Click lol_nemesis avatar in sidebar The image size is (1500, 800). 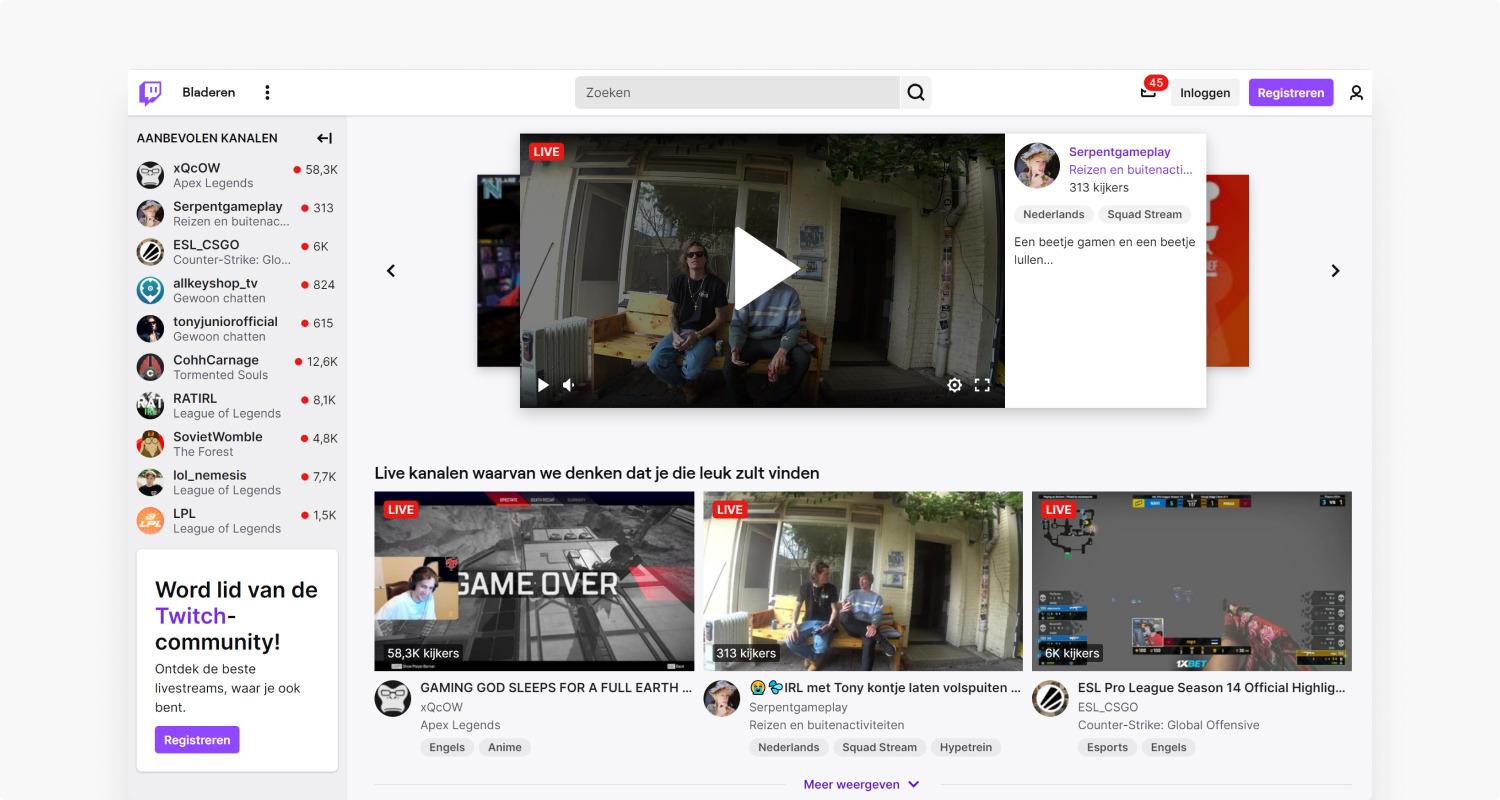(x=150, y=482)
